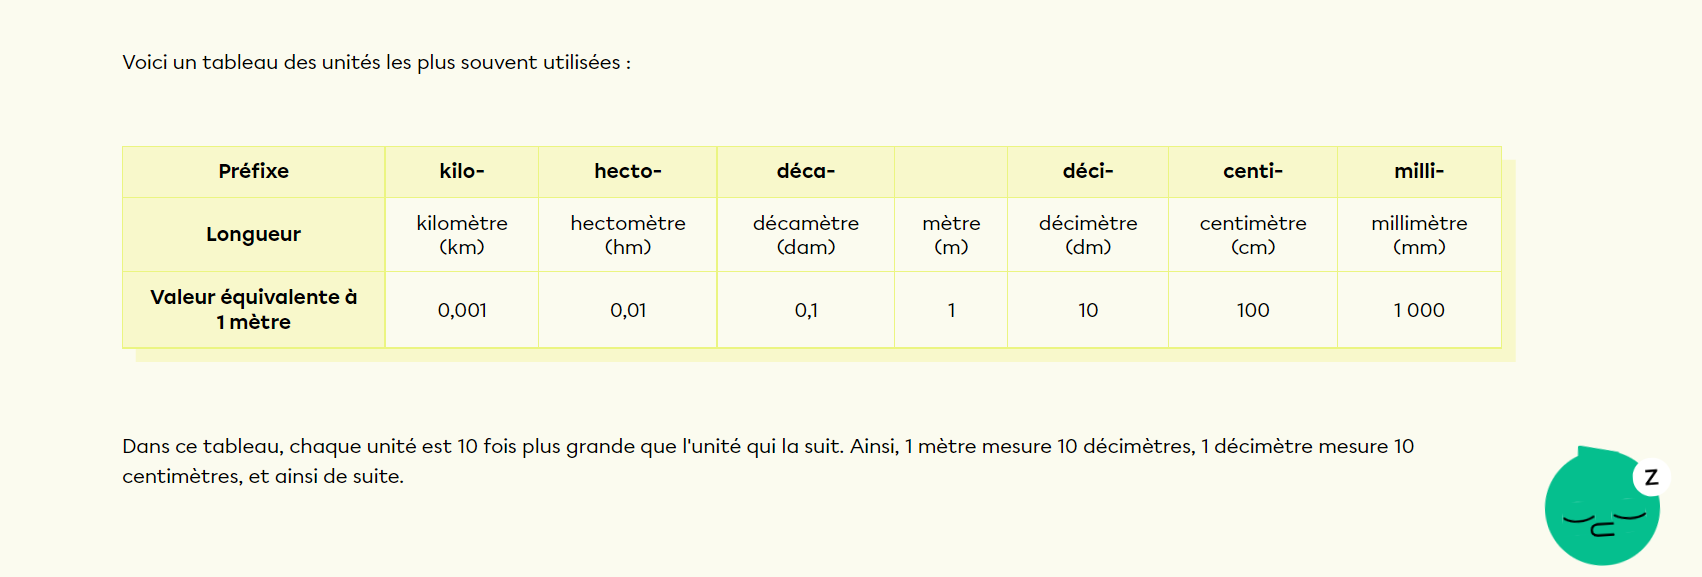
Task: Click the "hecto-" column header
Action: (627, 171)
